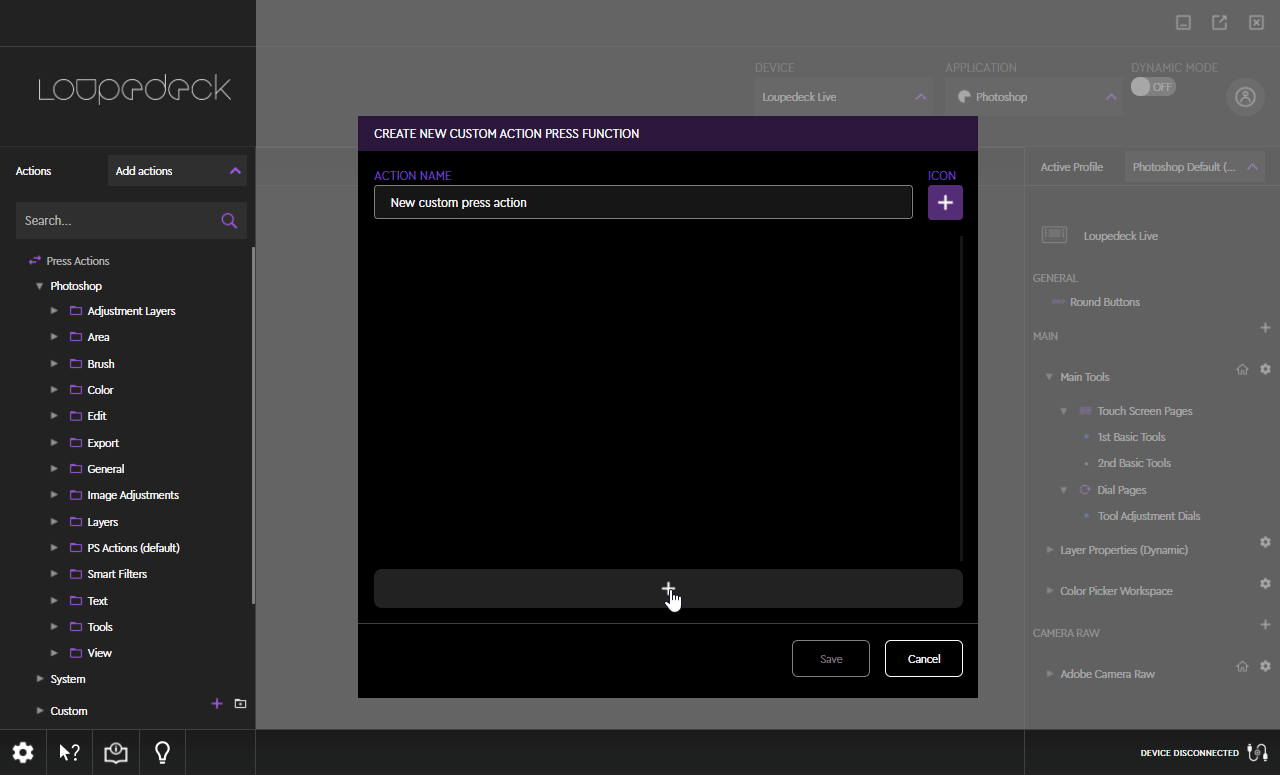
Task: Open the Brush folder icon
Action: (76, 364)
